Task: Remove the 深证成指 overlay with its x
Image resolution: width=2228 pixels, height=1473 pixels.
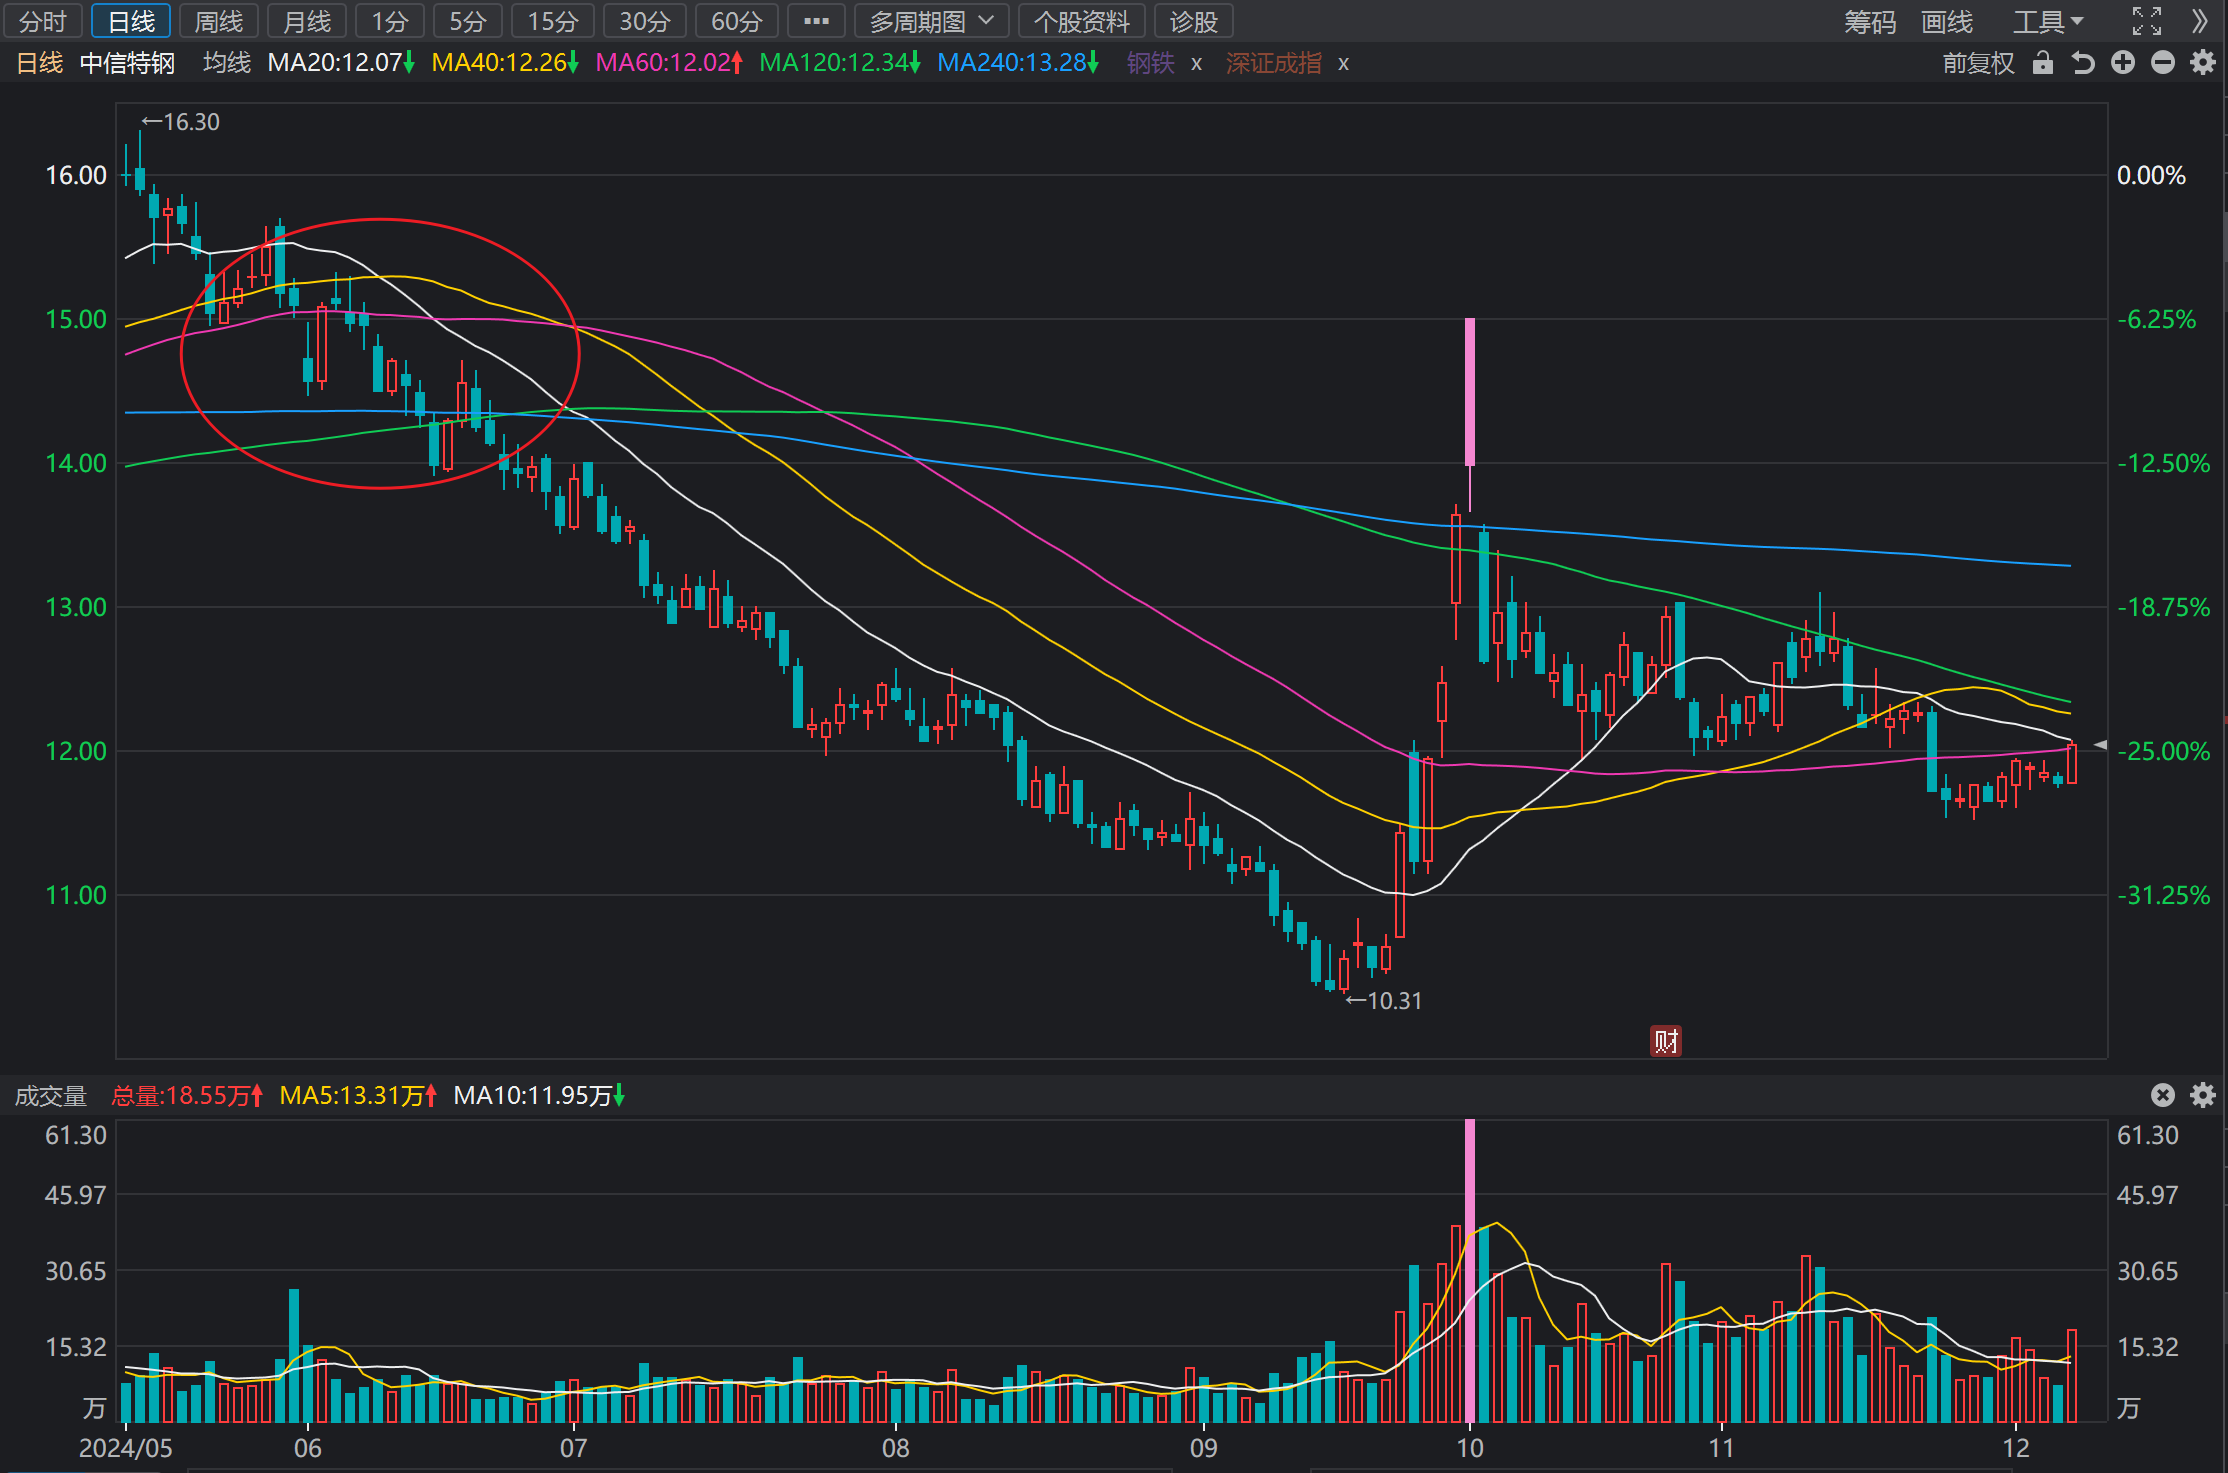Action: [x=1343, y=64]
